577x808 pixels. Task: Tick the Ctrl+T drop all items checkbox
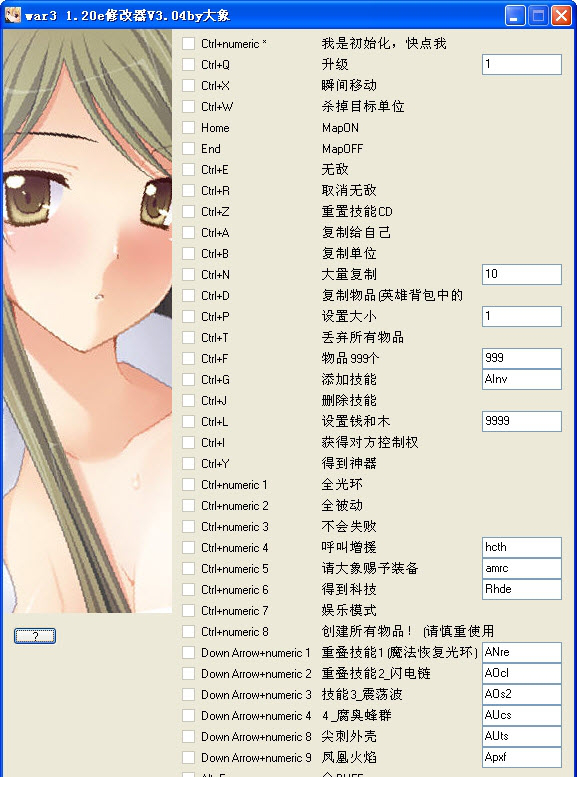point(189,338)
